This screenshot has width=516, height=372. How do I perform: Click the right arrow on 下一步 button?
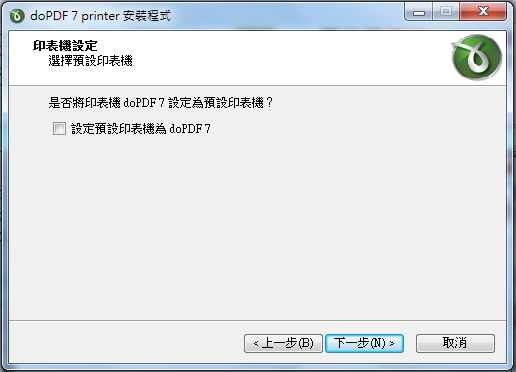coord(392,344)
